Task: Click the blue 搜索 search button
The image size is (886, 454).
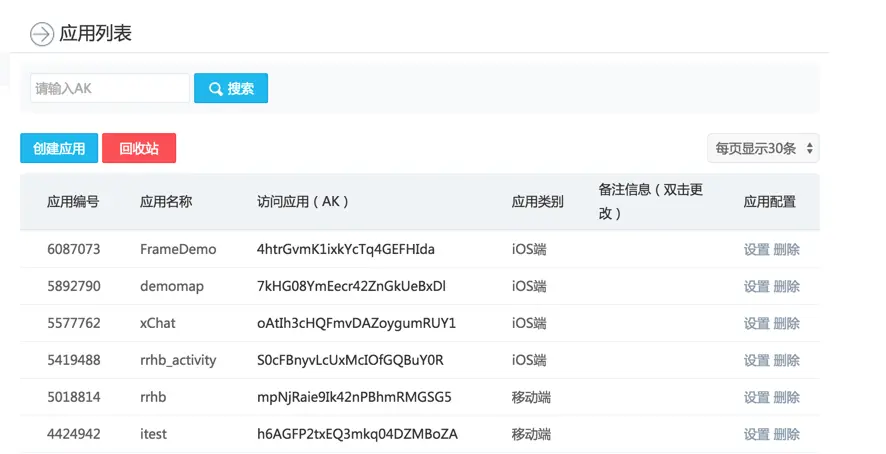Action: tap(231, 88)
